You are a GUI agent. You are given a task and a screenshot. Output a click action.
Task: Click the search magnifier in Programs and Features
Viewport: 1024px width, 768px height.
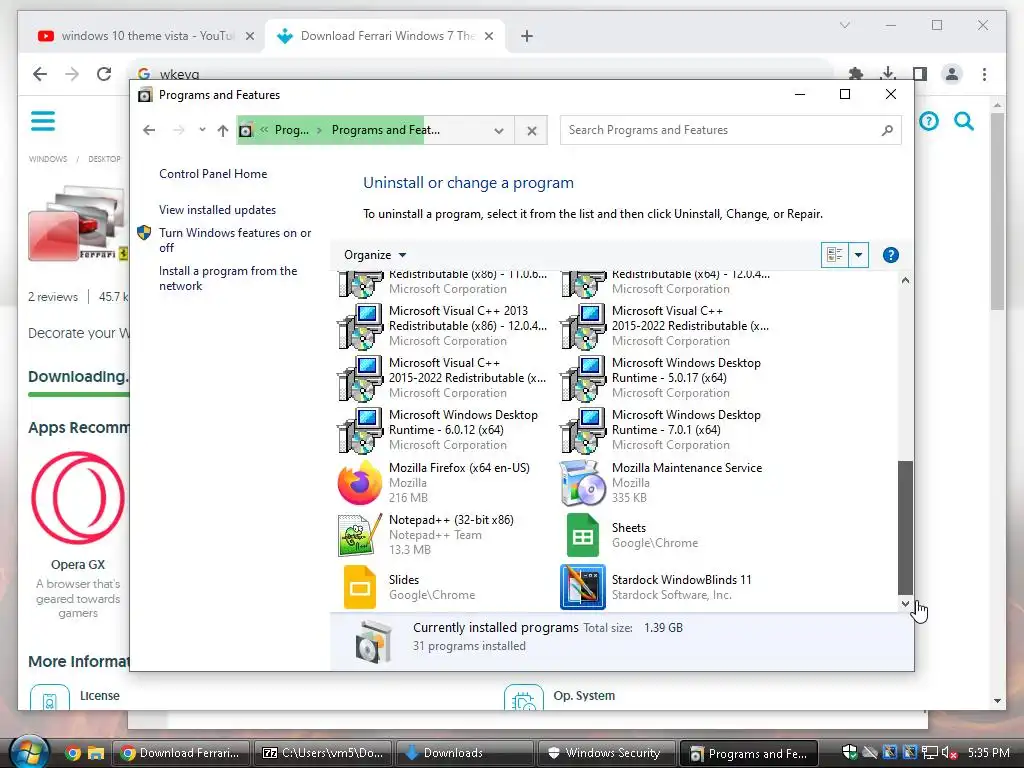click(x=887, y=130)
